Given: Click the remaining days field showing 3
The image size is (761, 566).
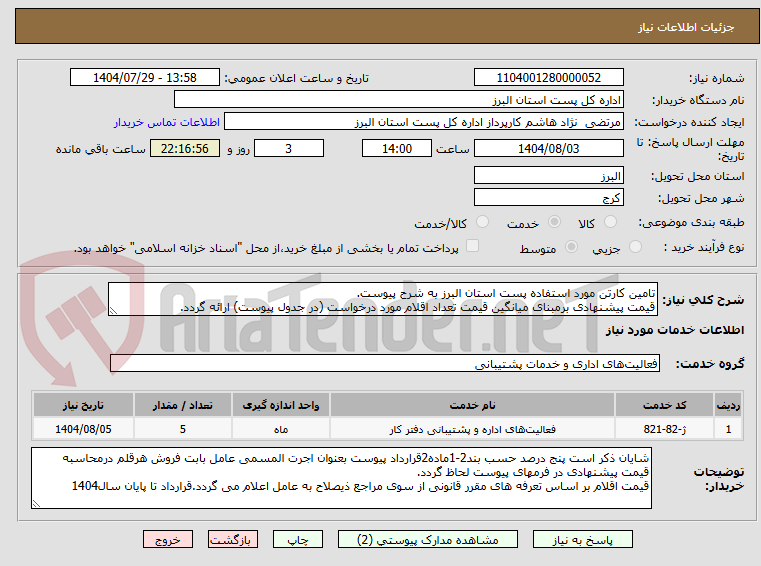Looking at the screenshot, I should click(x=289, y=149).
